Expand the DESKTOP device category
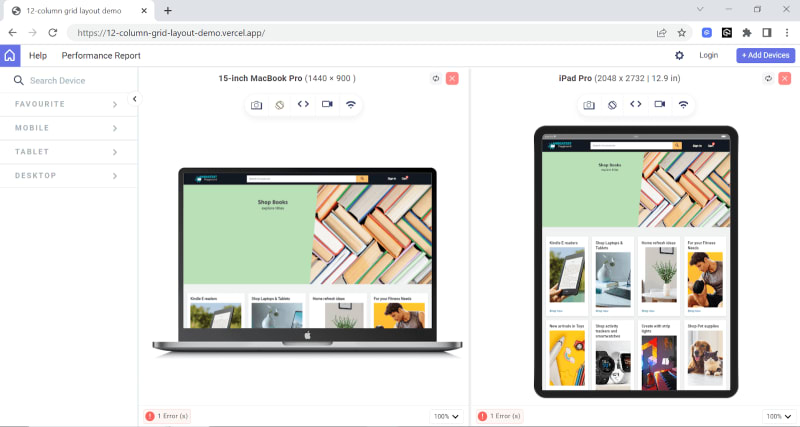Viewport: 800px width, 427px height. tap(68, 175)
